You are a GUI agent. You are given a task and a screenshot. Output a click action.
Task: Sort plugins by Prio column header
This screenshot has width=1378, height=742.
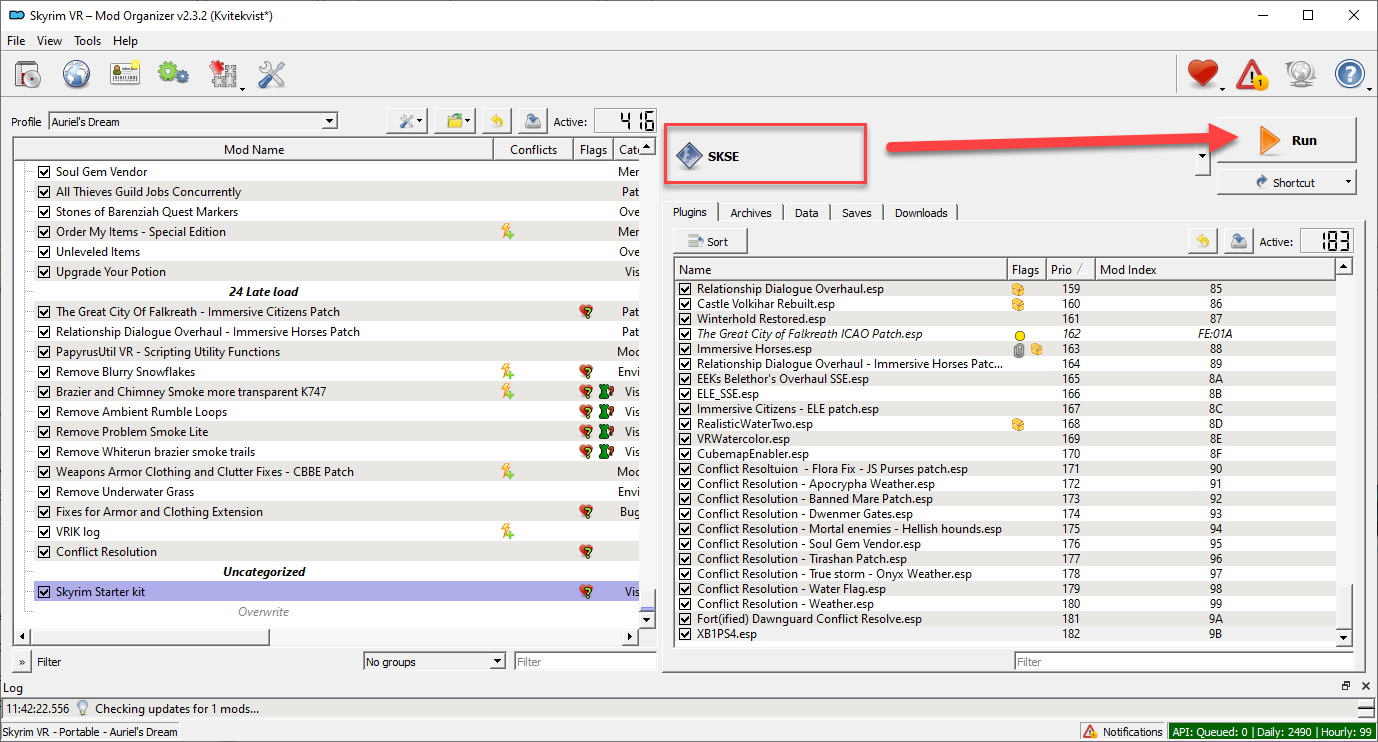[1070, 269]
